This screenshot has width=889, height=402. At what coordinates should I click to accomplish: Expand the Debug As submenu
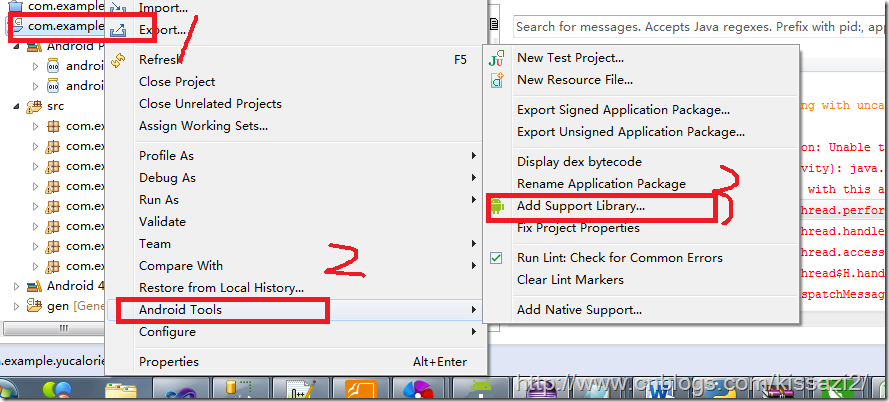473,177
